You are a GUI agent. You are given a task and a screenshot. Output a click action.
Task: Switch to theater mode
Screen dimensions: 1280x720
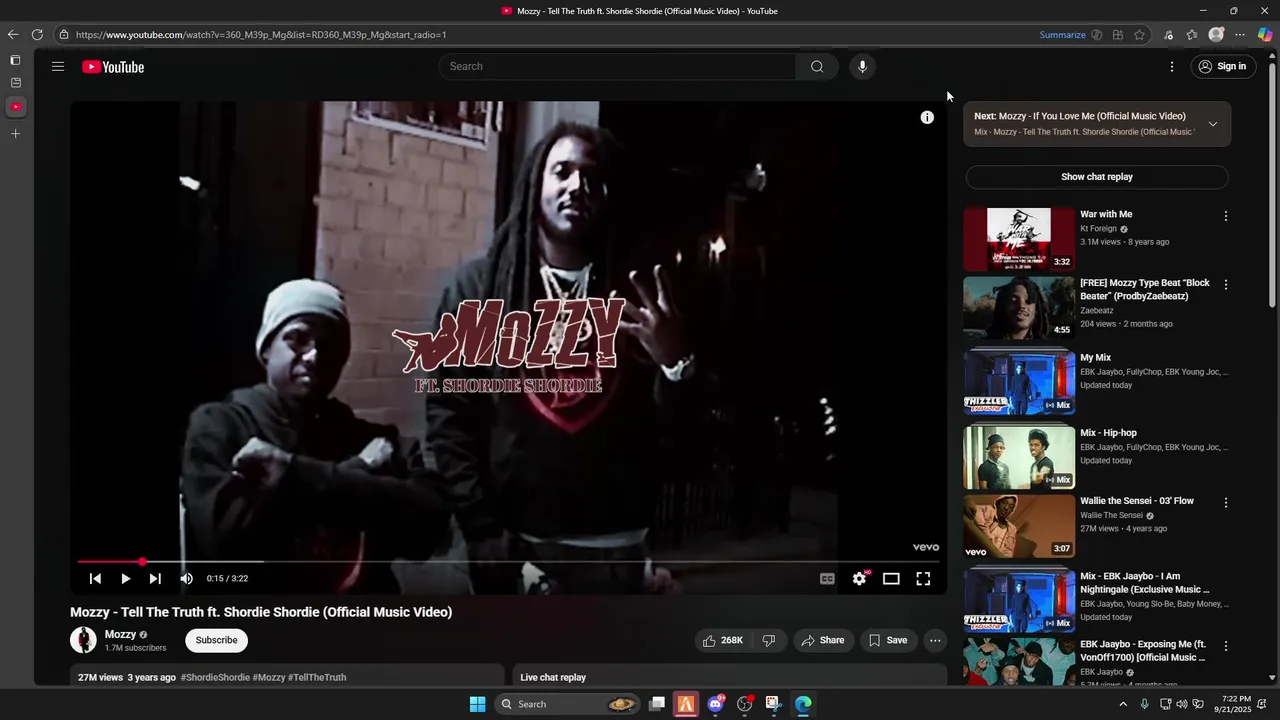pos(891,578)
